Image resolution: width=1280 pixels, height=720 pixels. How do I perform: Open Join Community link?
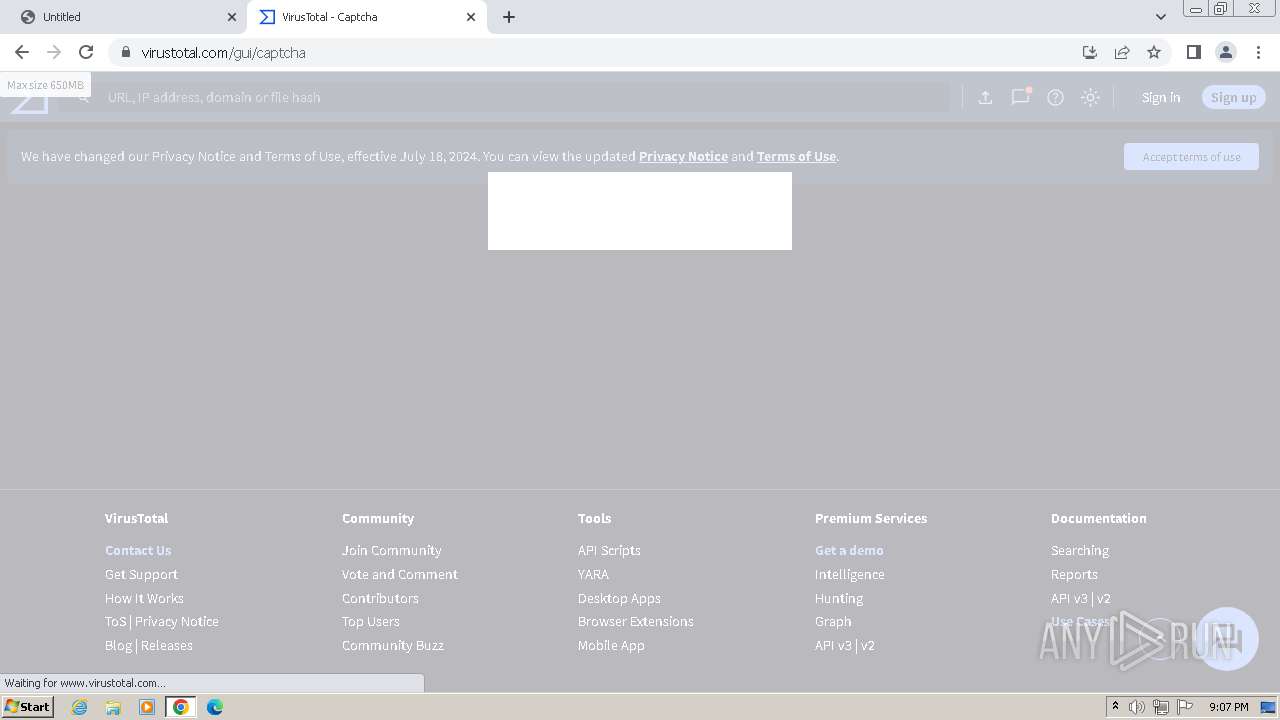391,550
